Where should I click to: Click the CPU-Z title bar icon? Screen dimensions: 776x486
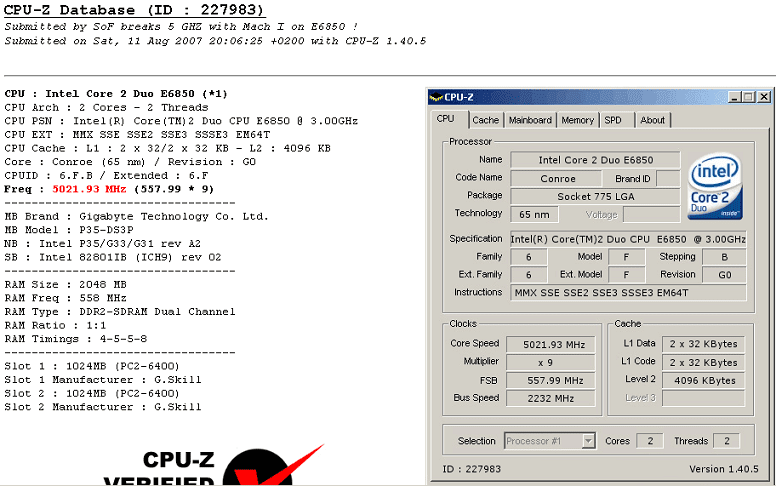coord(436,97)
